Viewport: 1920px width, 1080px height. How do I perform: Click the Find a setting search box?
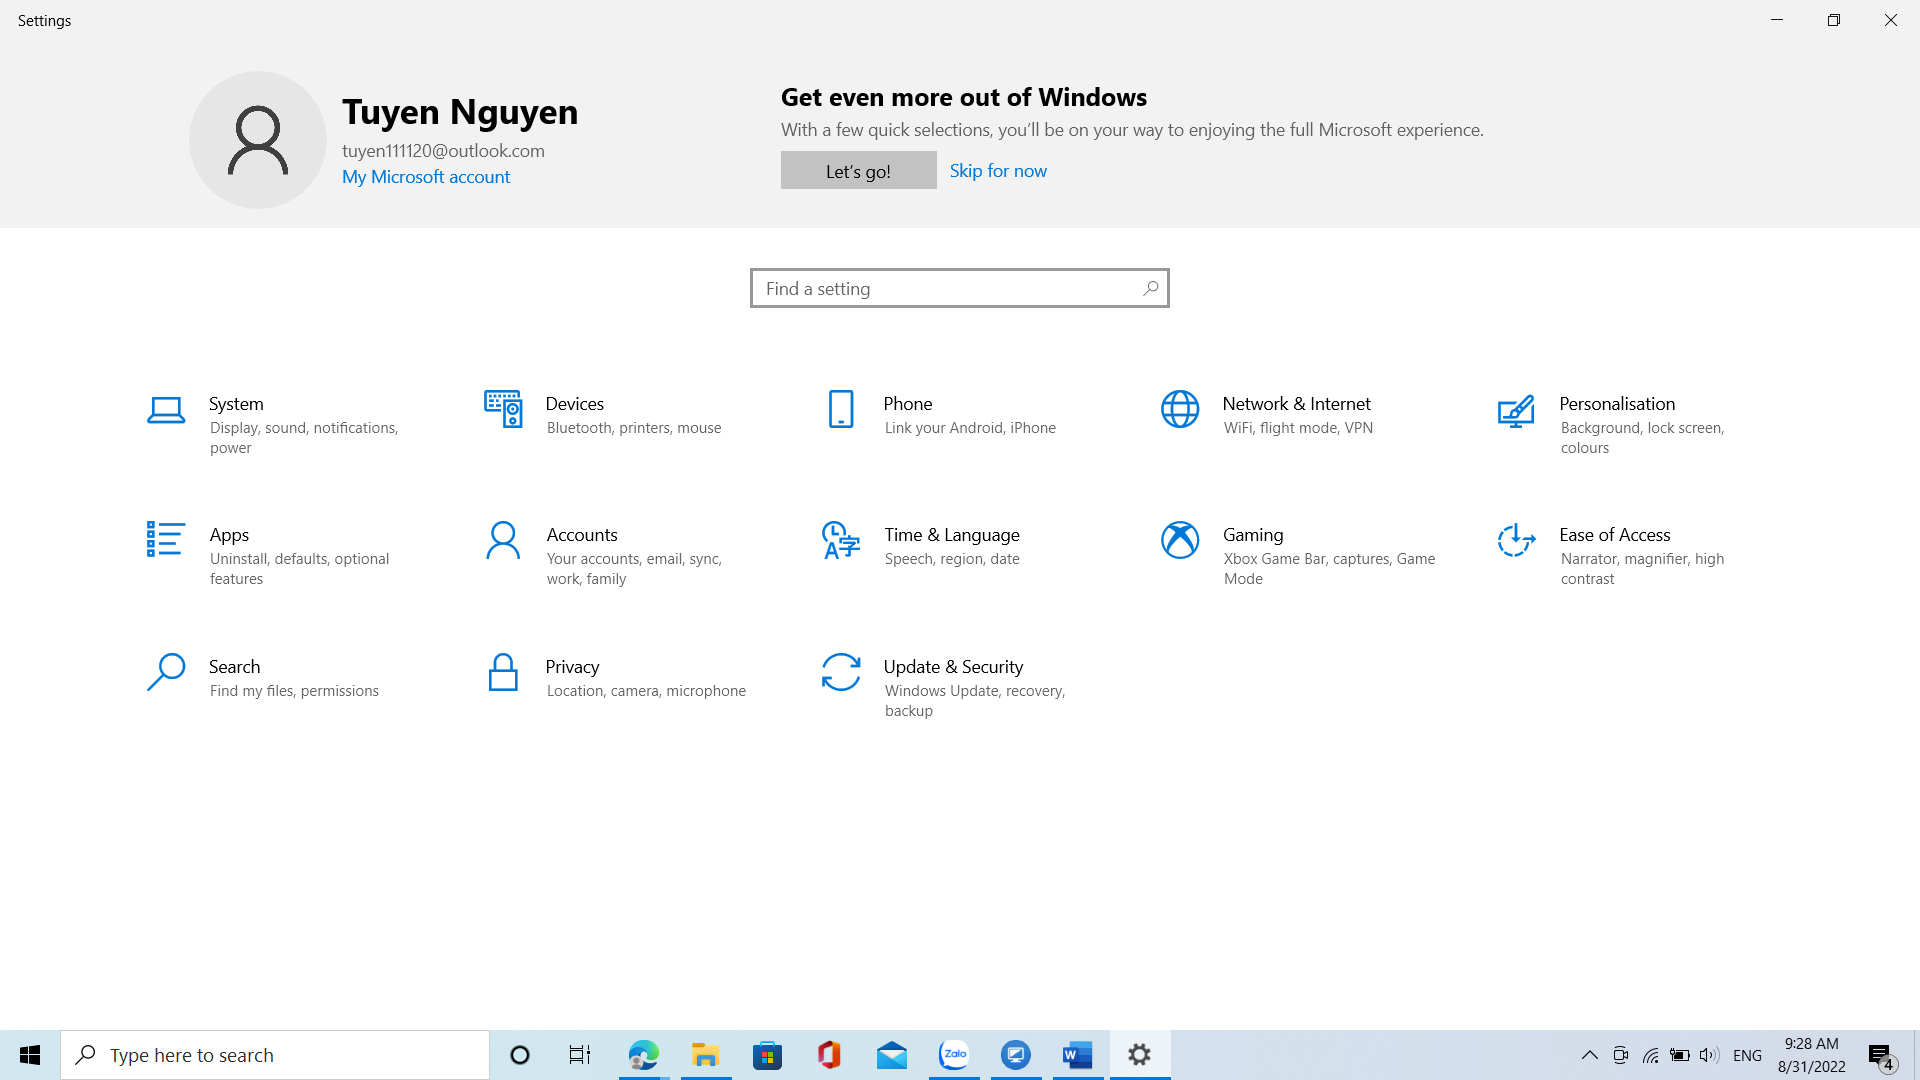(950, 288)
